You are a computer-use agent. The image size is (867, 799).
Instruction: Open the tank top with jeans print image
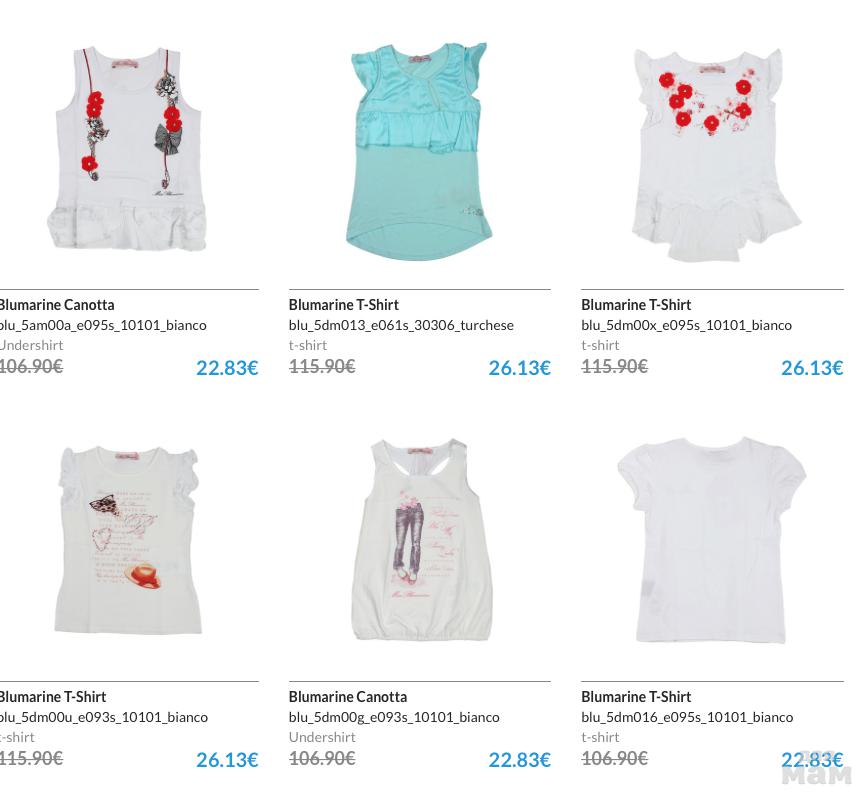[421, 540]
